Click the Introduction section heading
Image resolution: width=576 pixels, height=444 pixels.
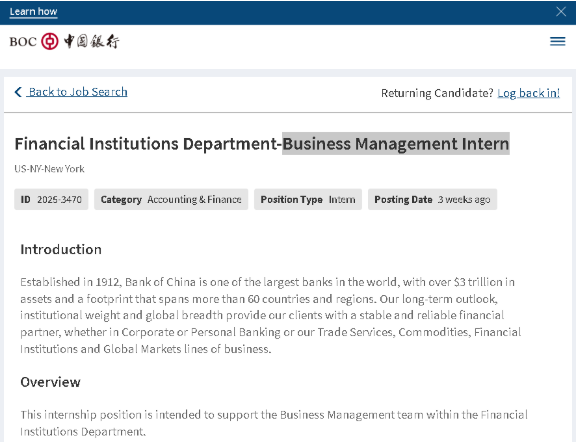point(61,249)
